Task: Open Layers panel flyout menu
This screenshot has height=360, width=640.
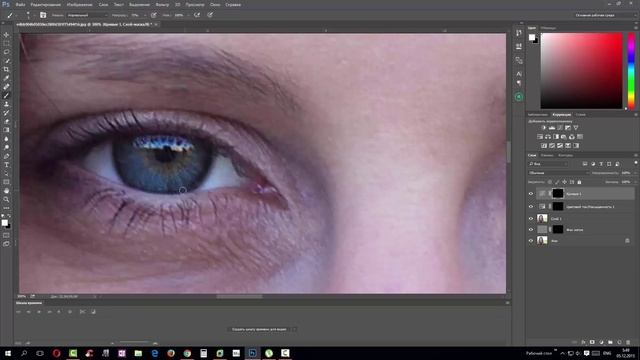Action: (x=636, y=156)
